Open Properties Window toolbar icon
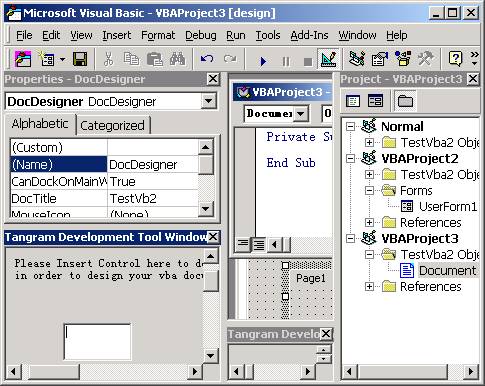The image size is (485, 386). (x=380, y=59)
